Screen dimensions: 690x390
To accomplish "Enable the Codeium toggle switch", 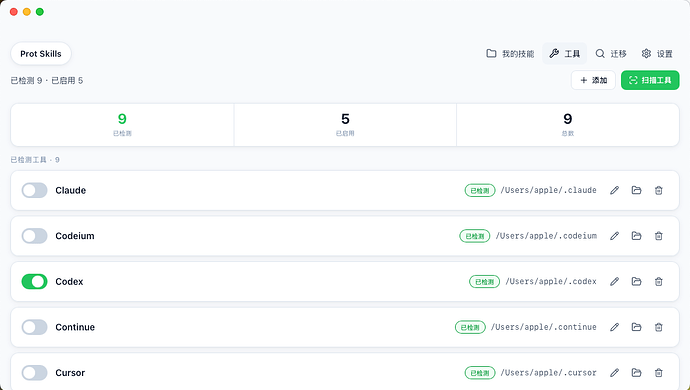I will 34,236.
